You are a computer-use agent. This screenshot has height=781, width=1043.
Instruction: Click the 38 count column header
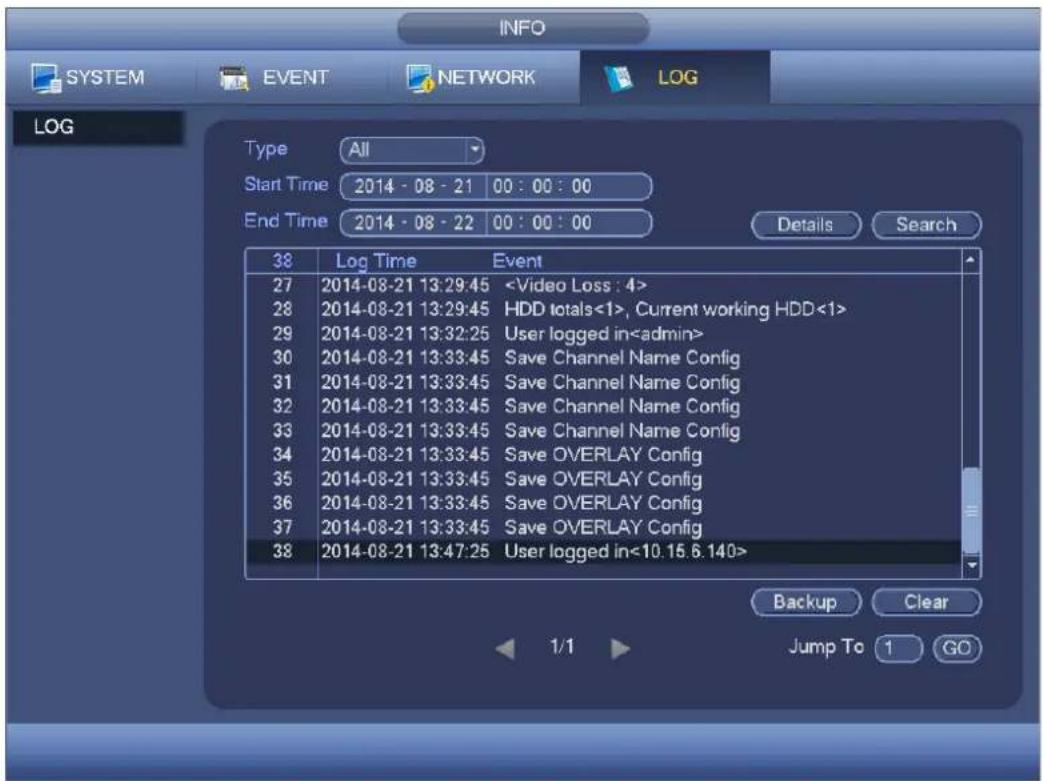point(282,261)
